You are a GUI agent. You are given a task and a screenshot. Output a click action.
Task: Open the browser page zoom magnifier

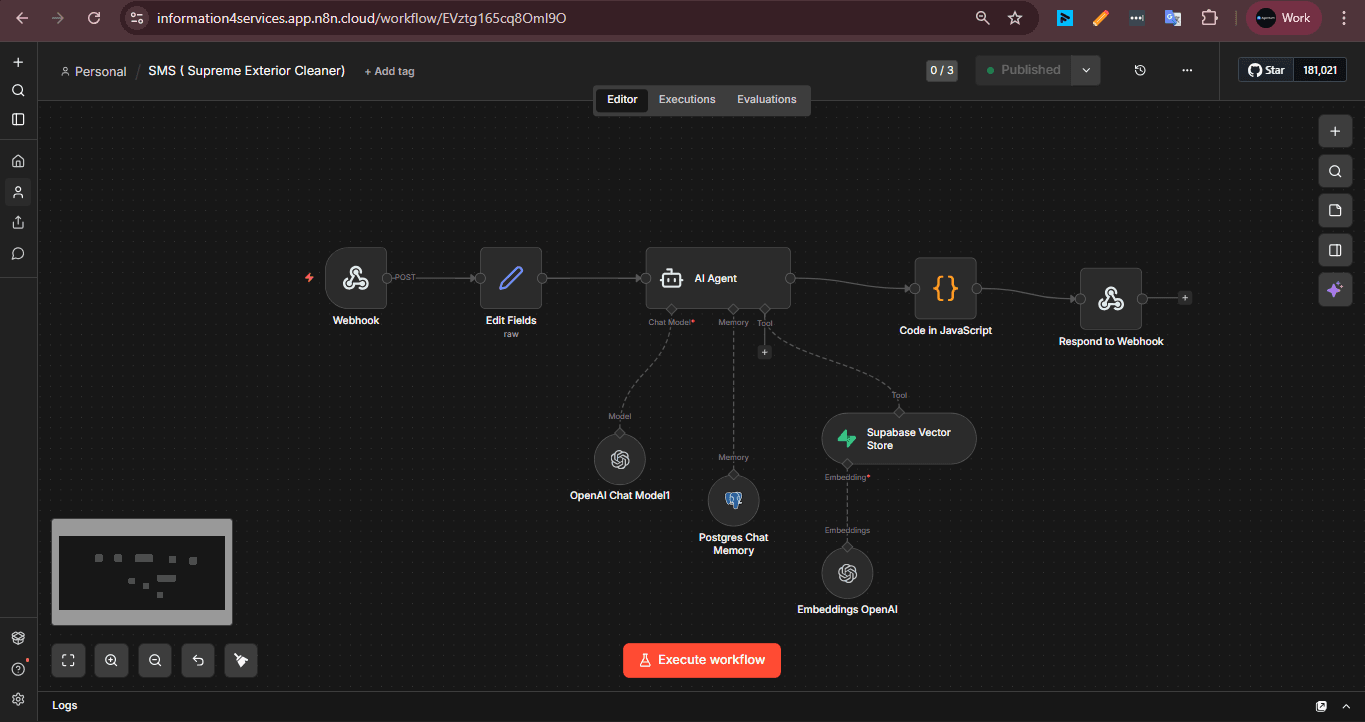coord(983,18)
